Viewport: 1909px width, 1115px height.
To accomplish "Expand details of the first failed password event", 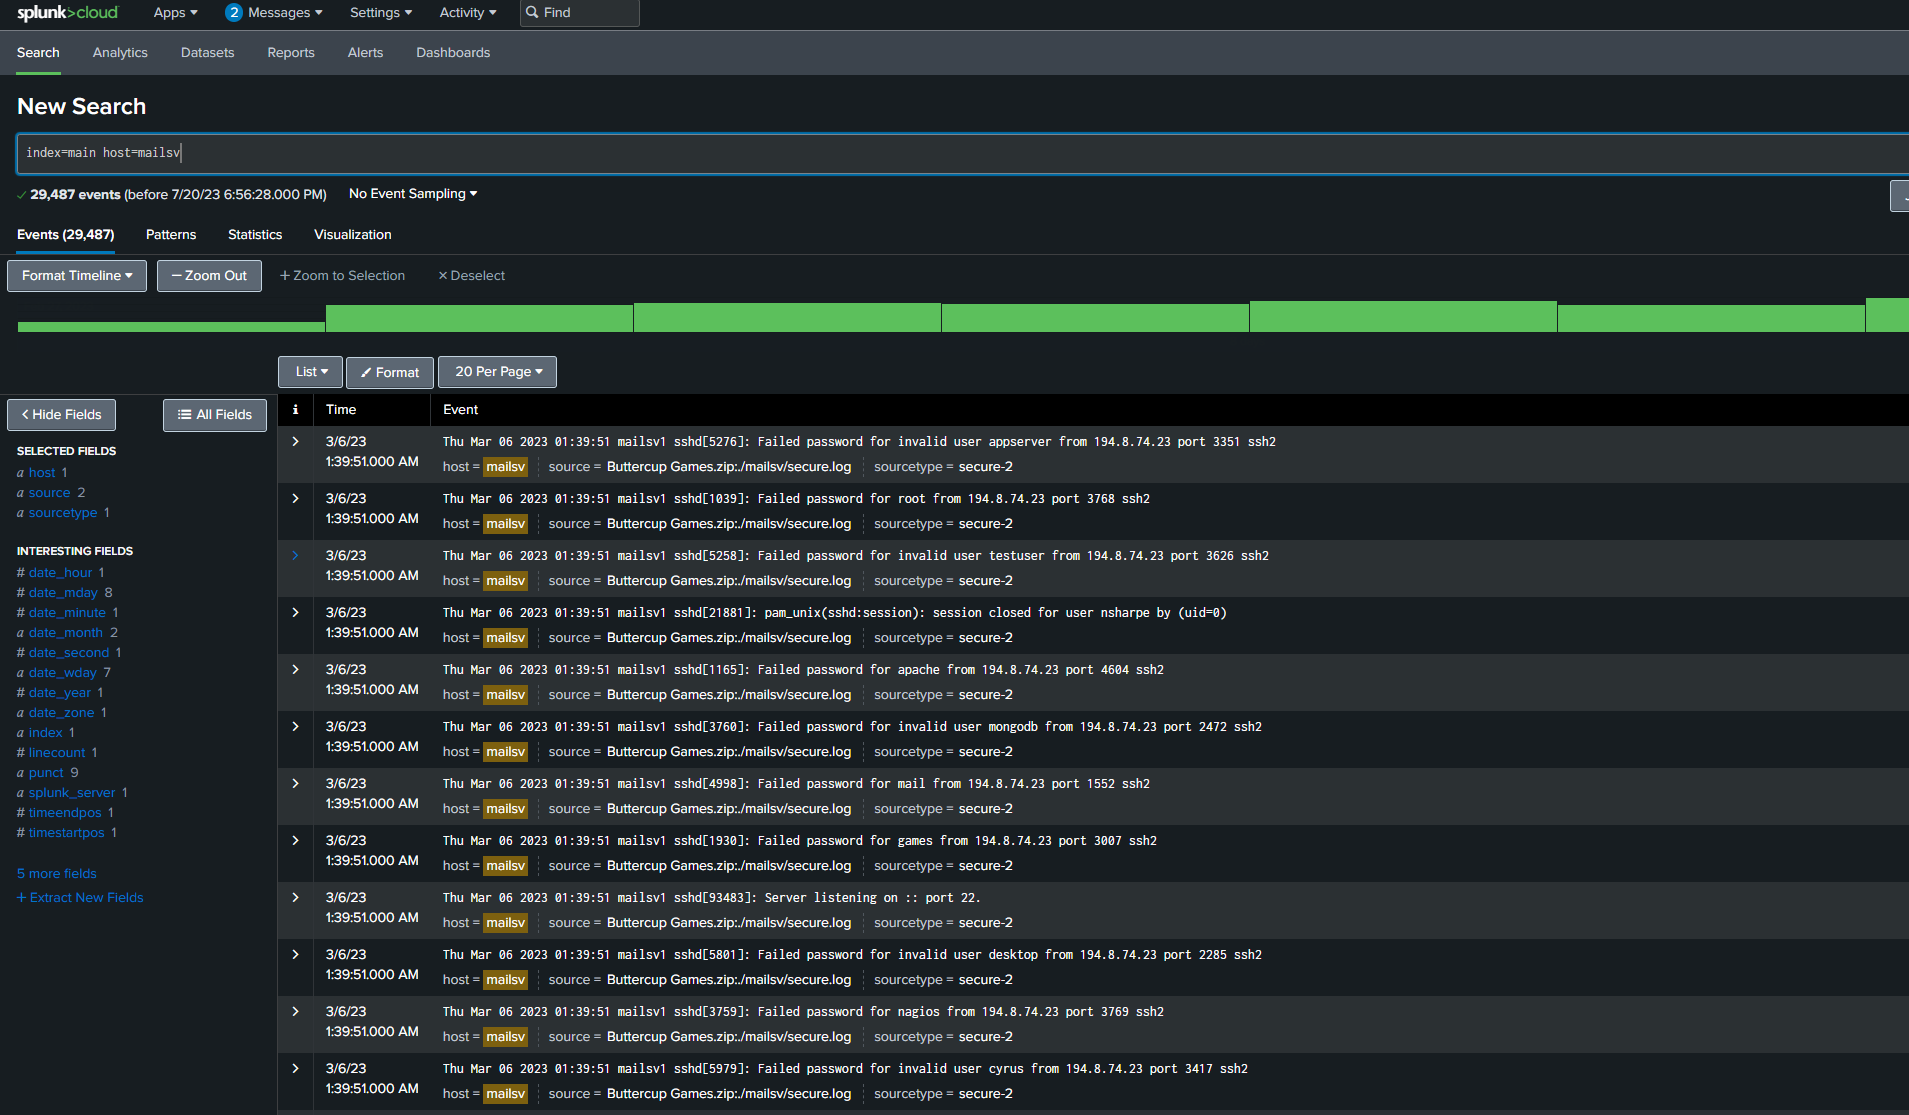I will 295,441.
